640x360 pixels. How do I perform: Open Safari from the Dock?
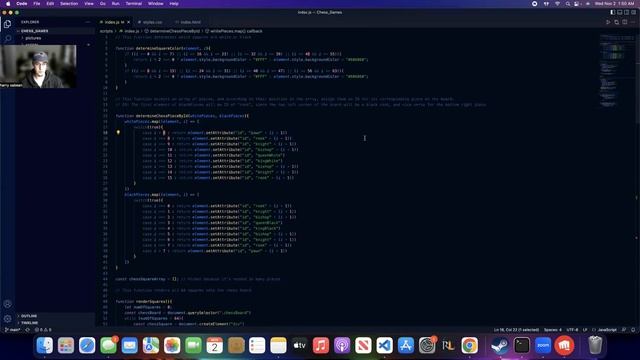click(x=87, y=346)
